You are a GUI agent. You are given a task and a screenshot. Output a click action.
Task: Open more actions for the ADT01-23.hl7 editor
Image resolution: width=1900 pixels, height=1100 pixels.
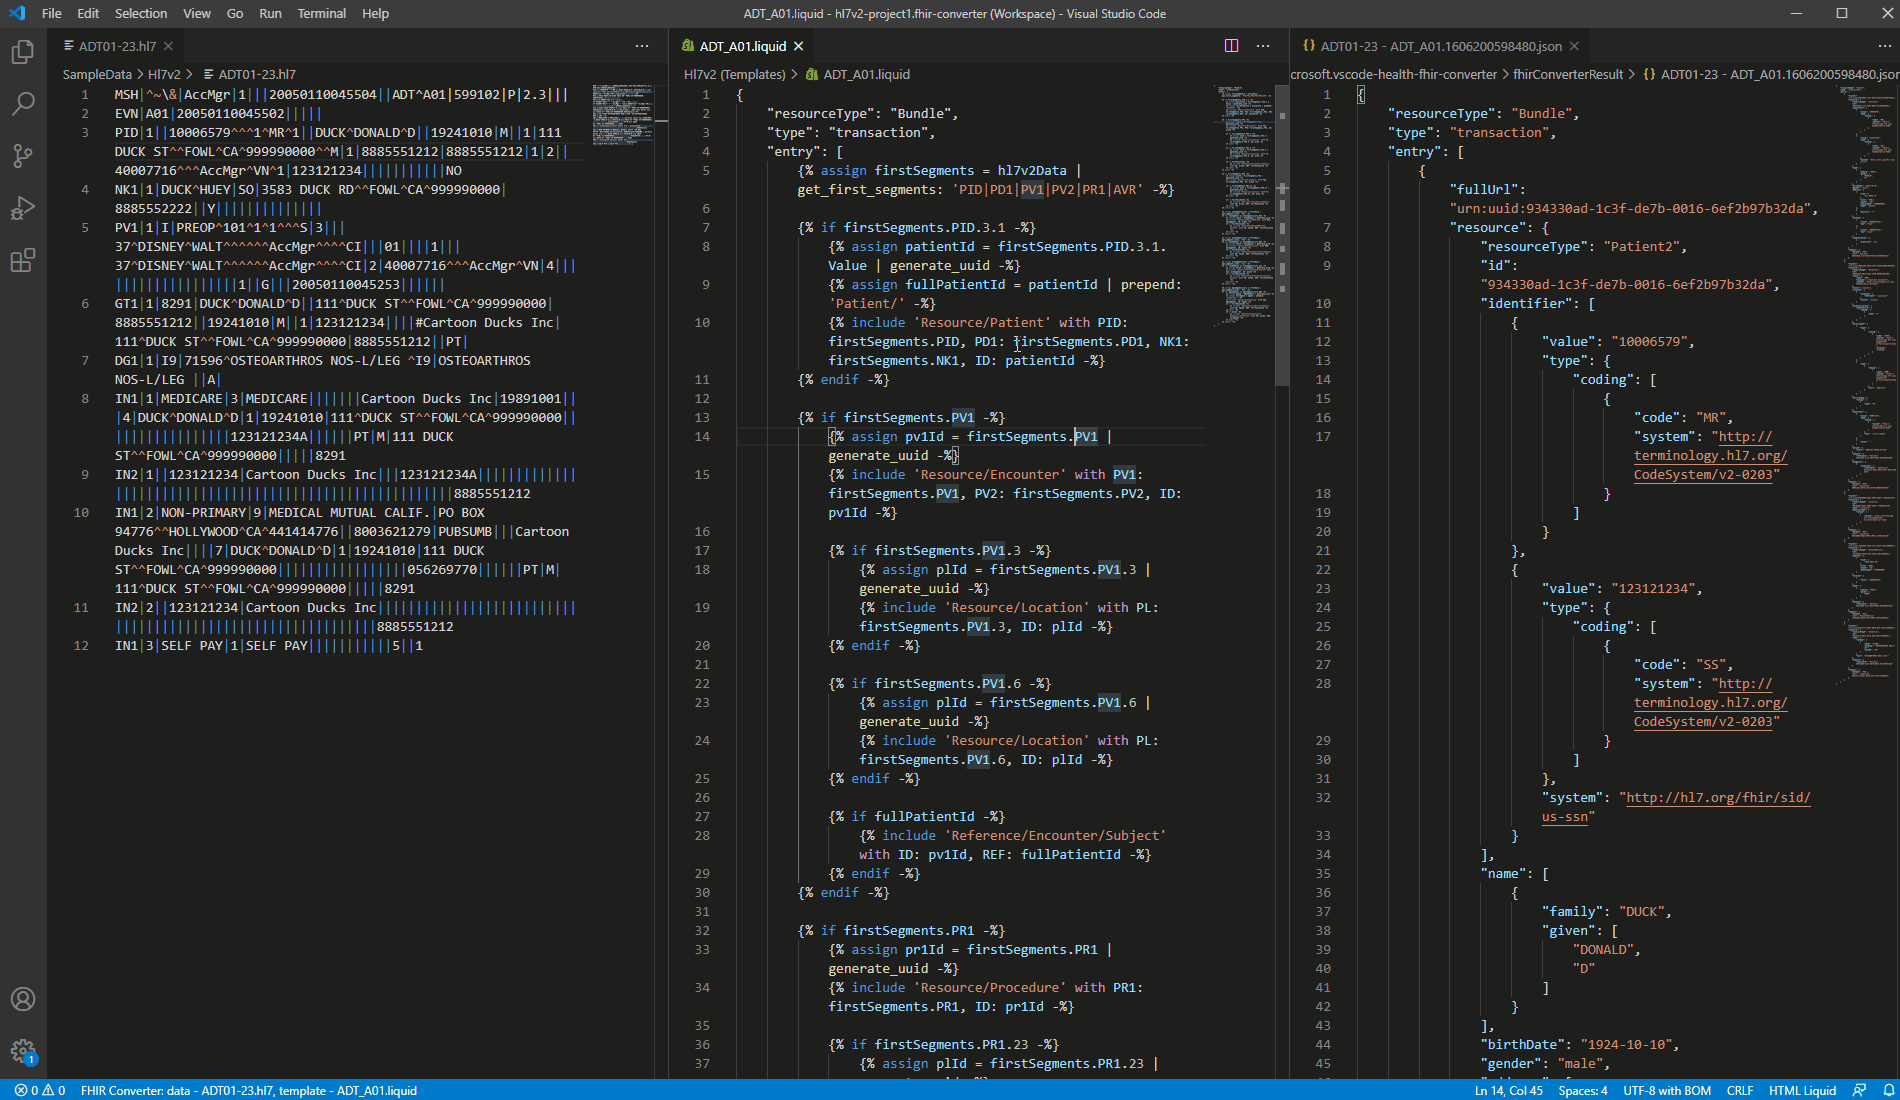(x=642, y=46)
